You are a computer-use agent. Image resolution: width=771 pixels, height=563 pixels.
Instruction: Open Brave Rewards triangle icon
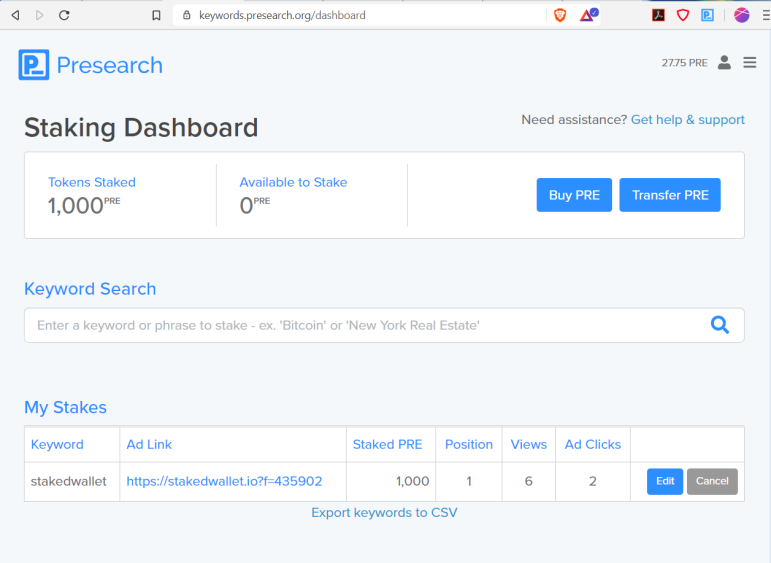(588, 15)
